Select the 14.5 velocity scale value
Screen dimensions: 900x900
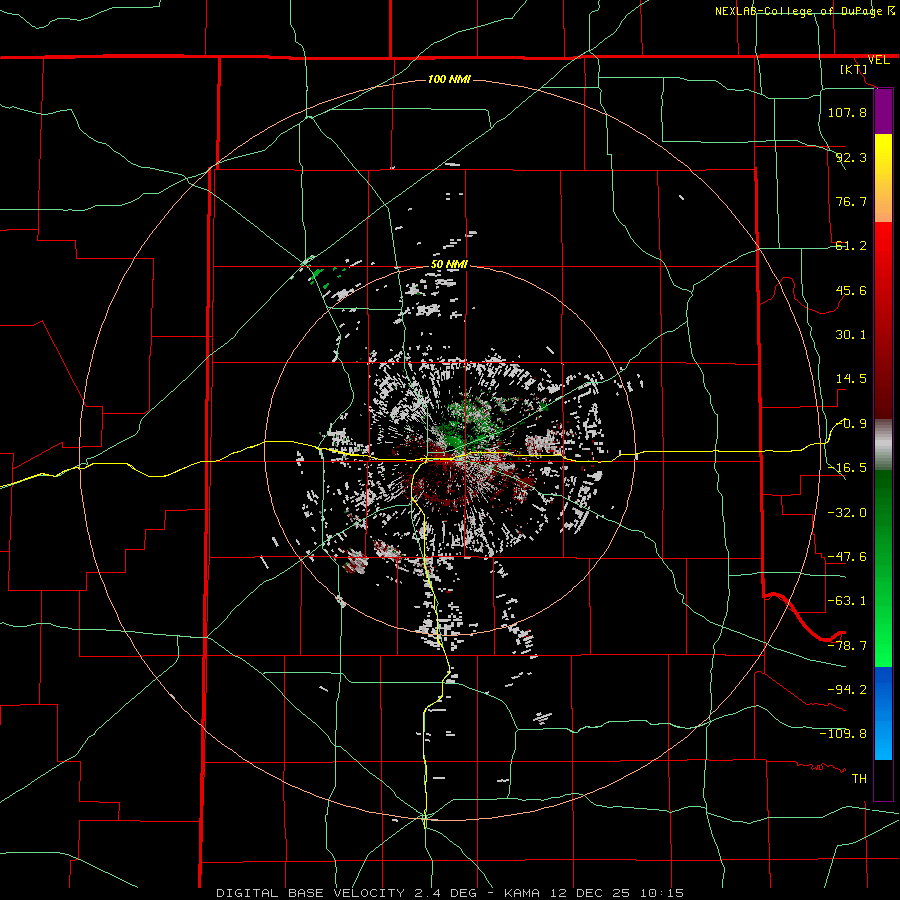[x=851, y=379]
